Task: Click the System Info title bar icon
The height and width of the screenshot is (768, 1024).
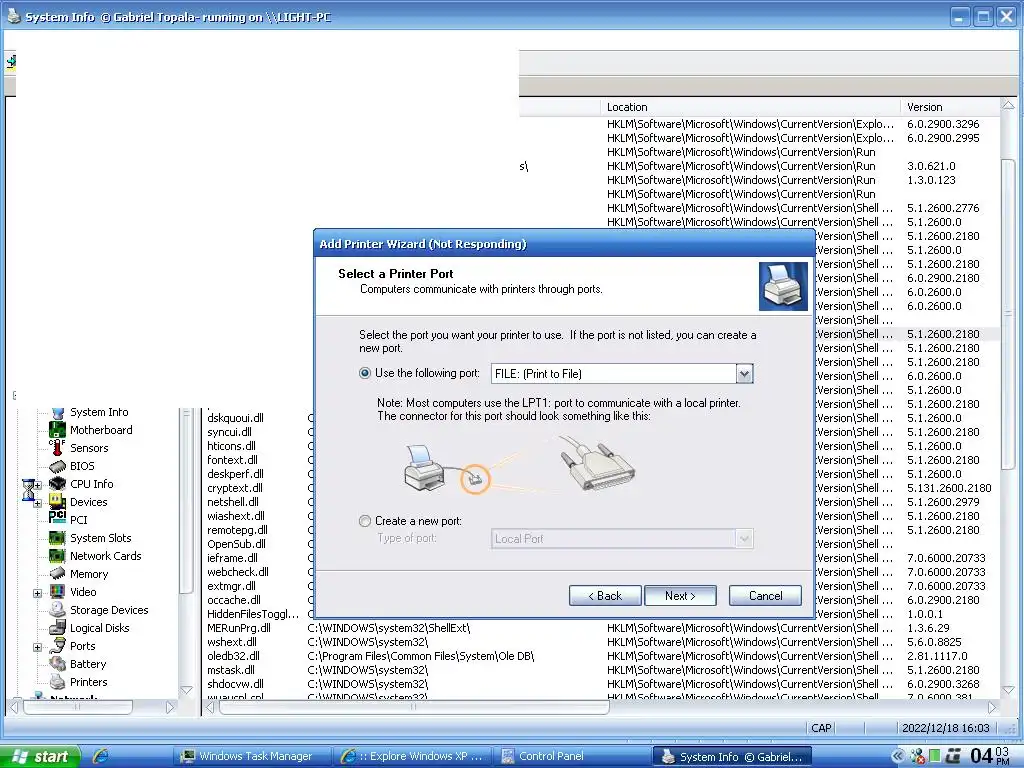Action: 14,16
